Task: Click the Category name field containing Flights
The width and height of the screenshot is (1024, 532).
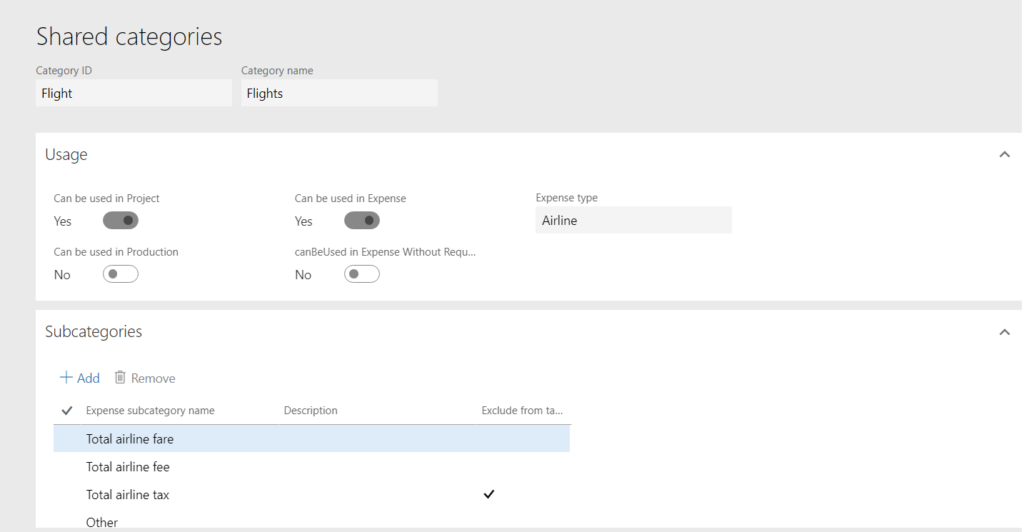Action: (339, 94)
